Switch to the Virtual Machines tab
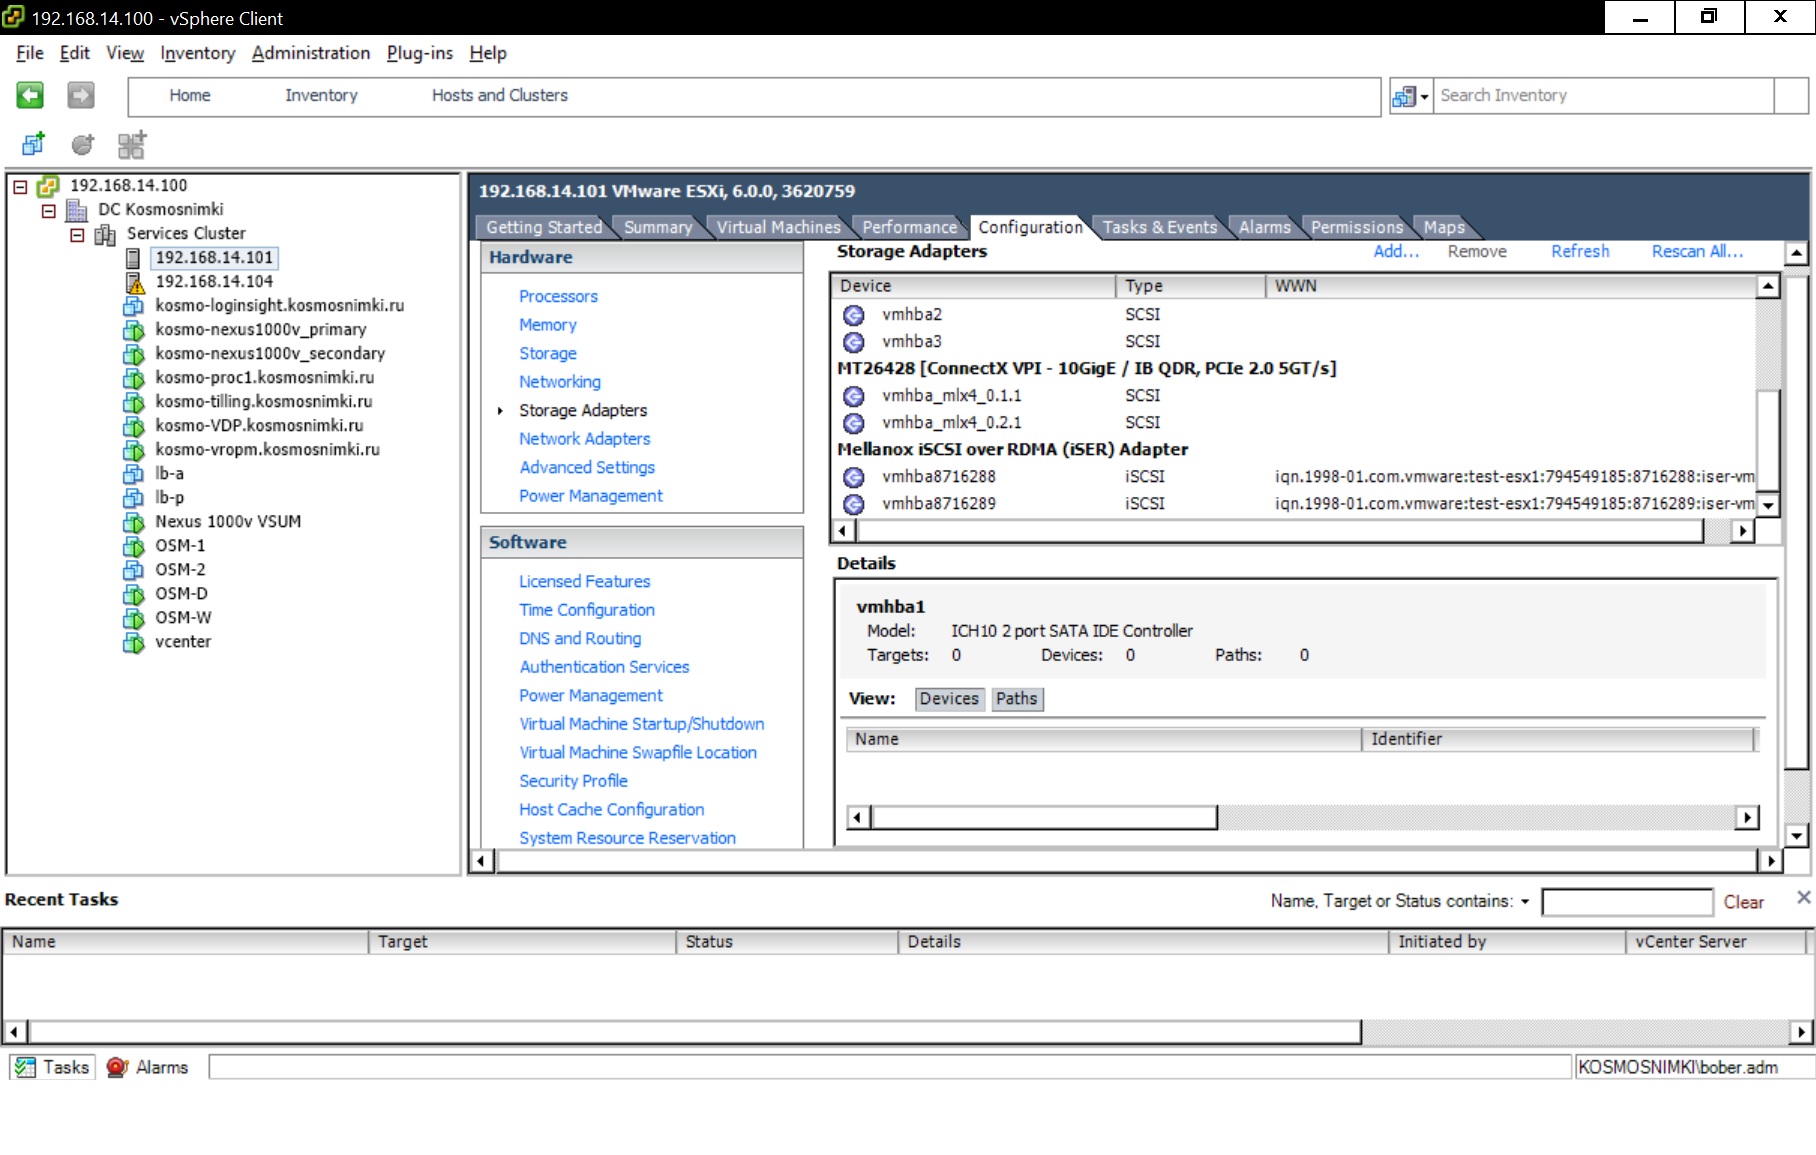 [778, 227]
